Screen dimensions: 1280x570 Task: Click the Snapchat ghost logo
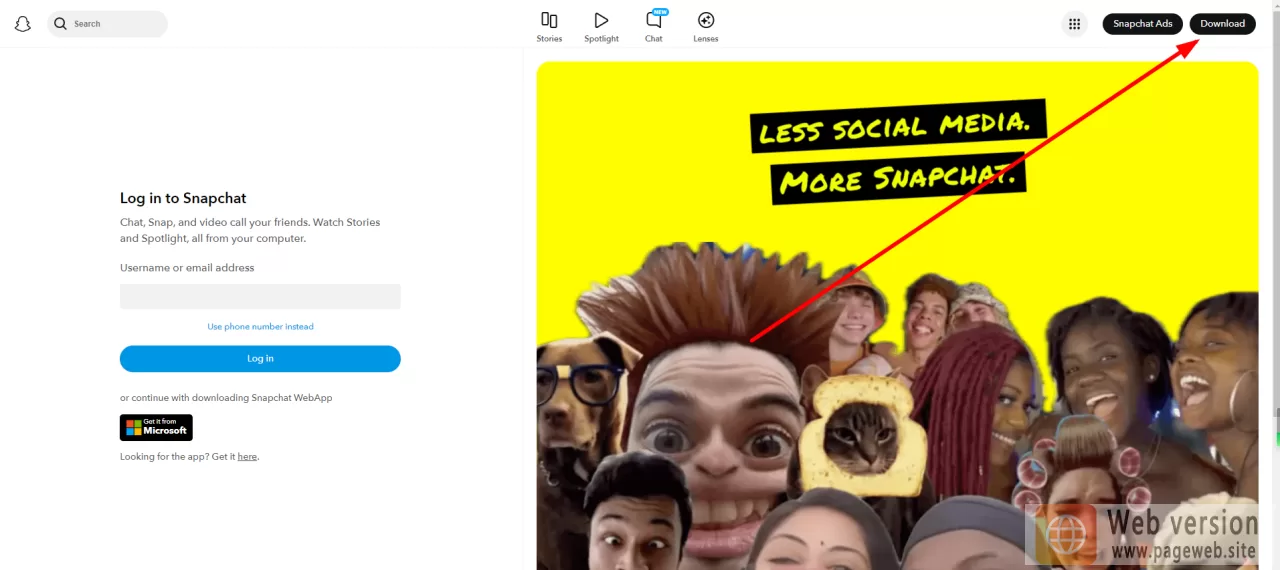point(23,24)
